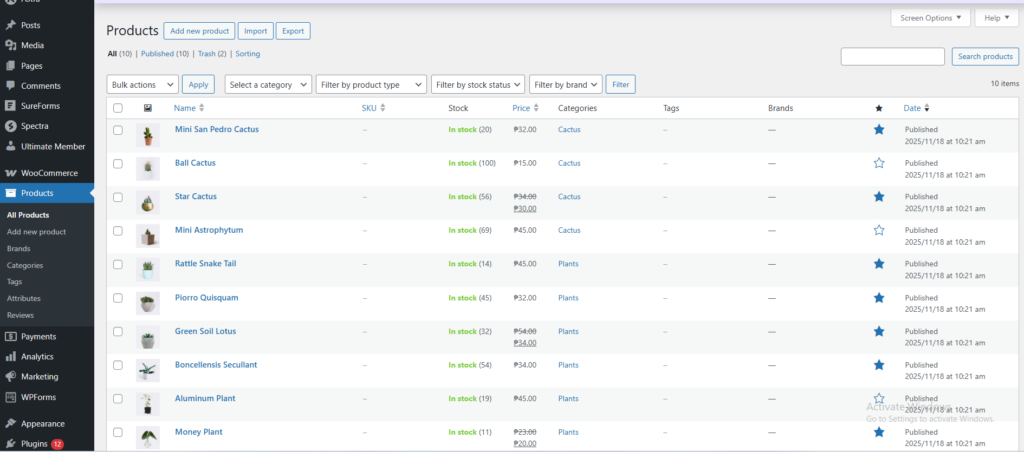Tick the select-all products checkbox

pos(118,108)
